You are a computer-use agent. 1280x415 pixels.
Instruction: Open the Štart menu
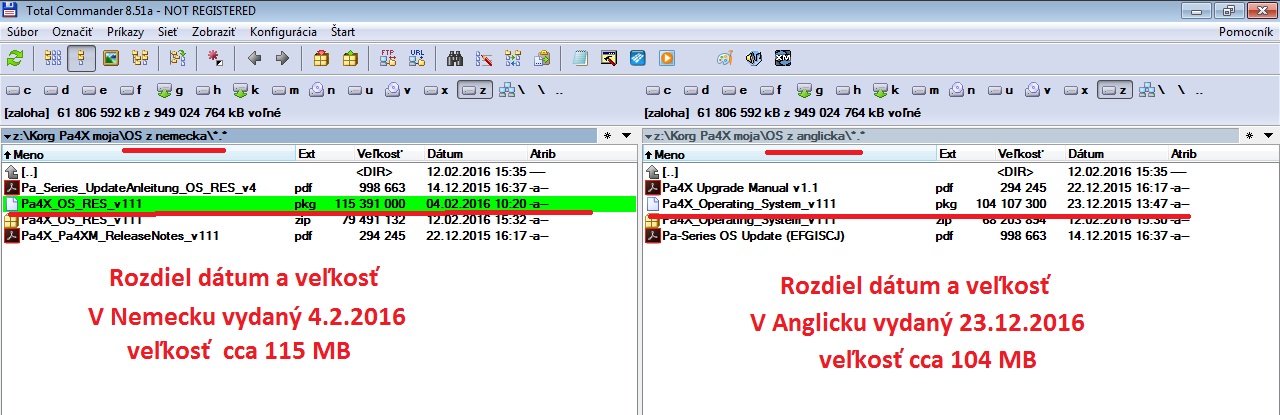tap(343, 32)
